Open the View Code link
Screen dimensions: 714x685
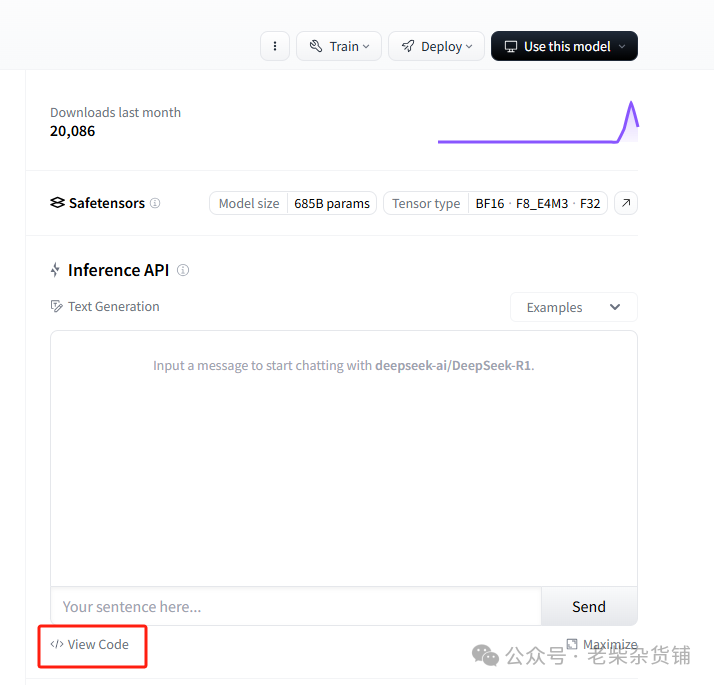tap(90, 644)
